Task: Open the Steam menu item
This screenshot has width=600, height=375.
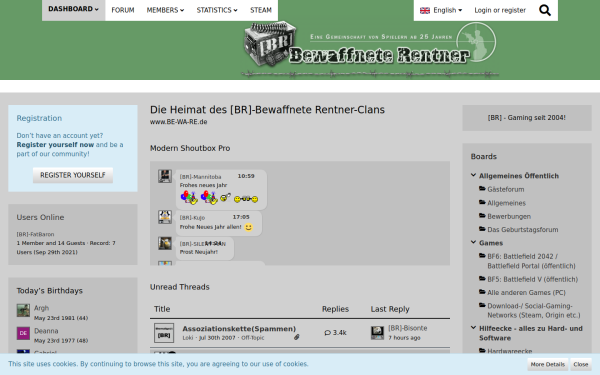Action: click(261, 10)
